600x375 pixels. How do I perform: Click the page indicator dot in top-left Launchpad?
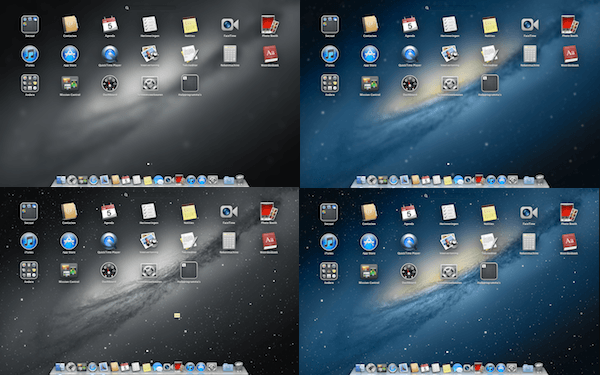pos(148,164)
